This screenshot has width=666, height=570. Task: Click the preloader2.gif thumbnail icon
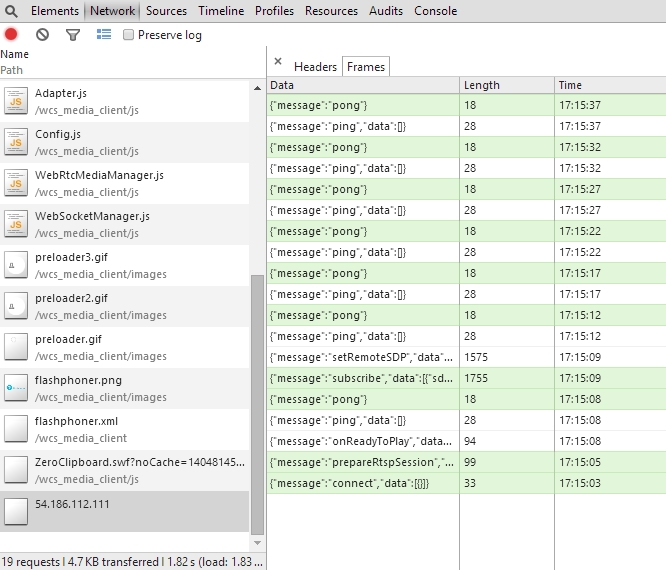pos(16,306)
